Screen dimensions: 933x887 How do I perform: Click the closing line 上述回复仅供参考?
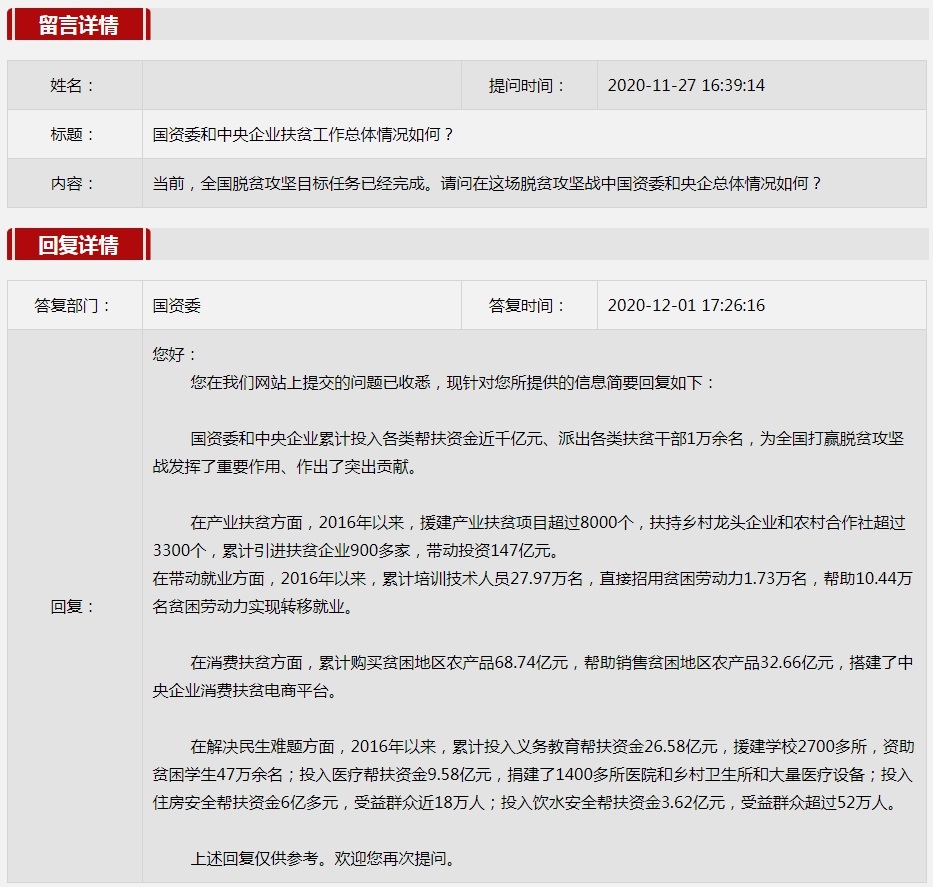322,858
